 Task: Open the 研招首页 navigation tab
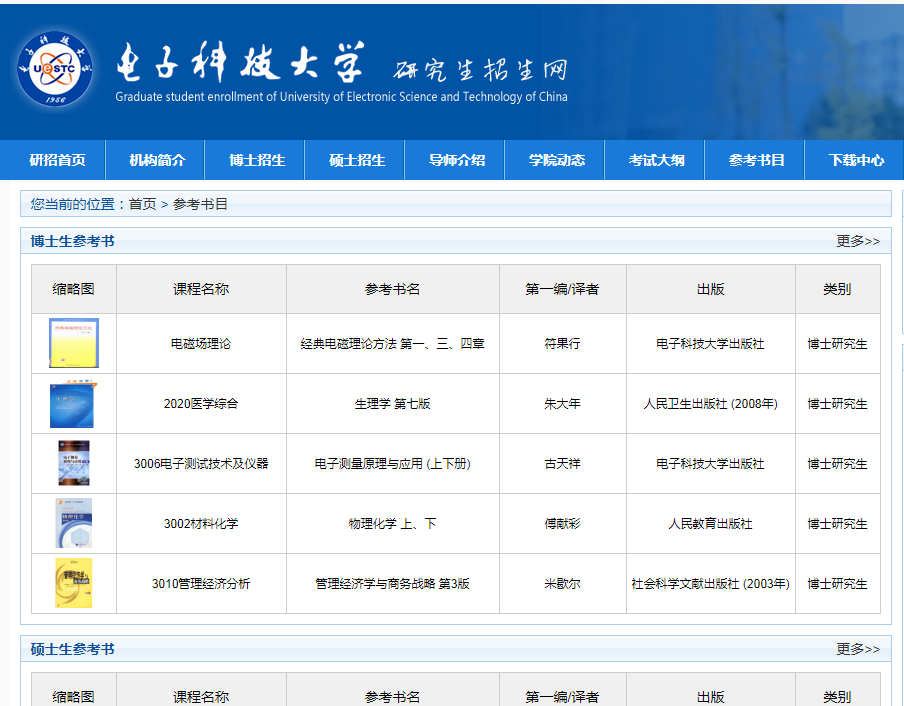pos(57,160)
